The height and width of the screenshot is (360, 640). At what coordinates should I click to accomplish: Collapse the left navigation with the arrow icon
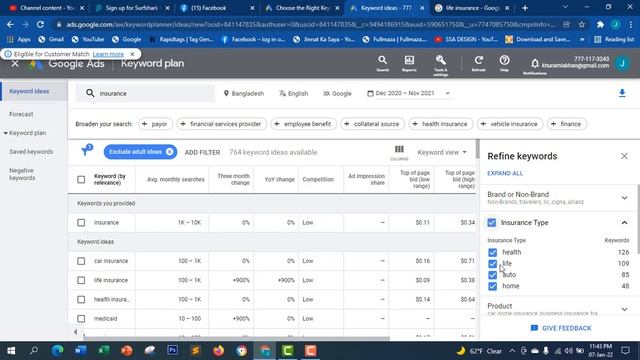[x=76, y=332]
